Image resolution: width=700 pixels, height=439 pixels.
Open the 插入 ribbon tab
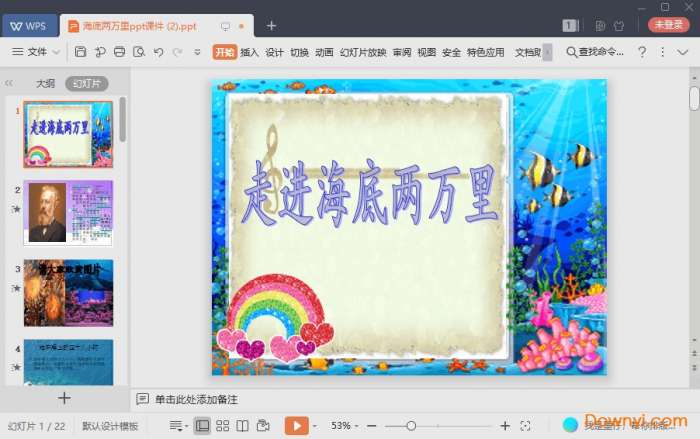[x=249, y=52]
